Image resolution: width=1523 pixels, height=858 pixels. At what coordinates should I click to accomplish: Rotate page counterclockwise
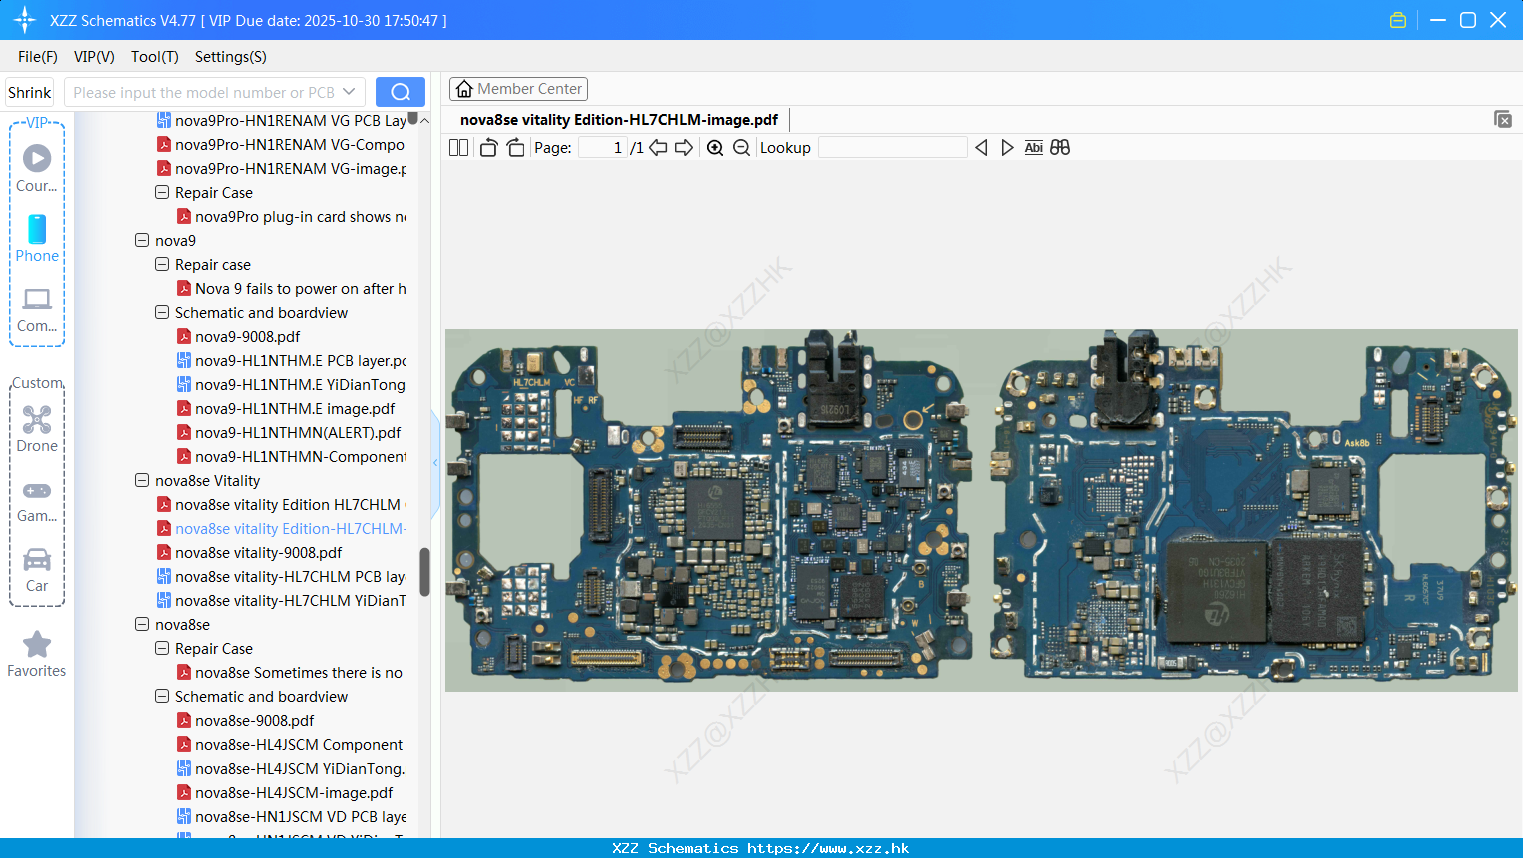point(488,148)
